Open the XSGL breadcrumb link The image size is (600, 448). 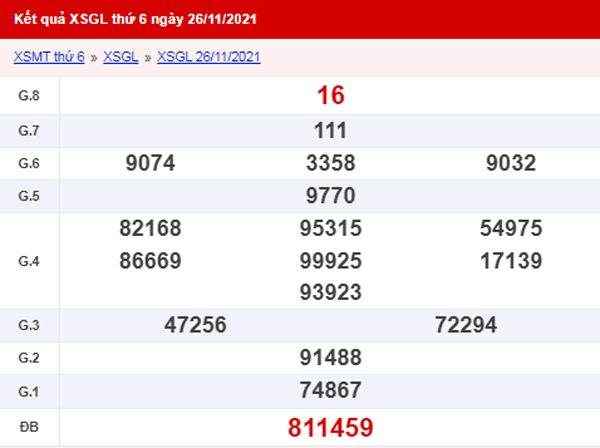(121, 57)
